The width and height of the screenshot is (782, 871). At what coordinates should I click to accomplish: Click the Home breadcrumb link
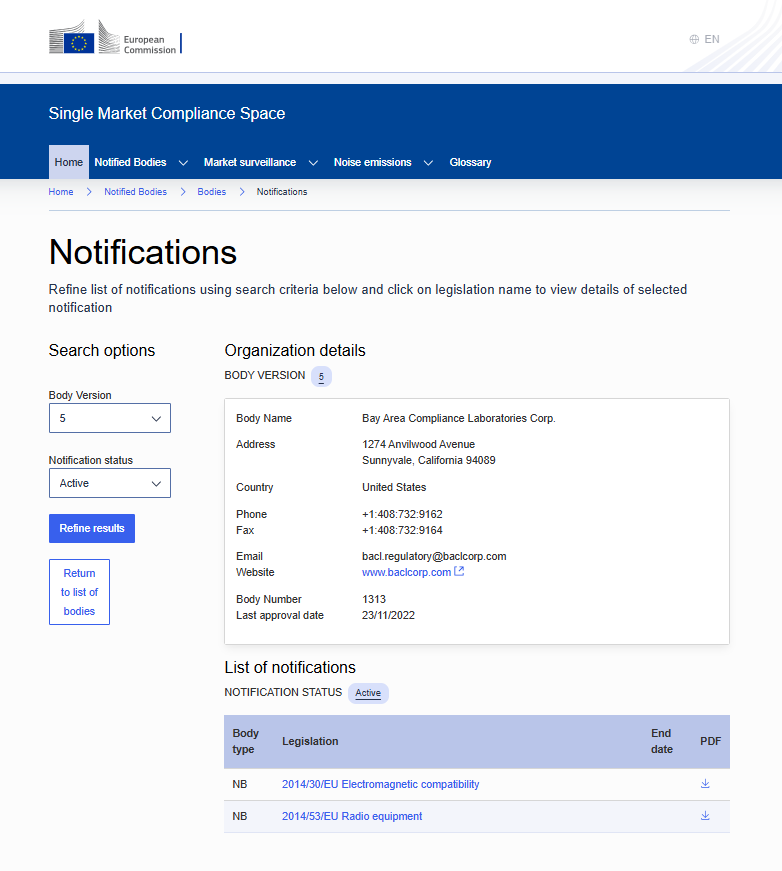point(61,192)
